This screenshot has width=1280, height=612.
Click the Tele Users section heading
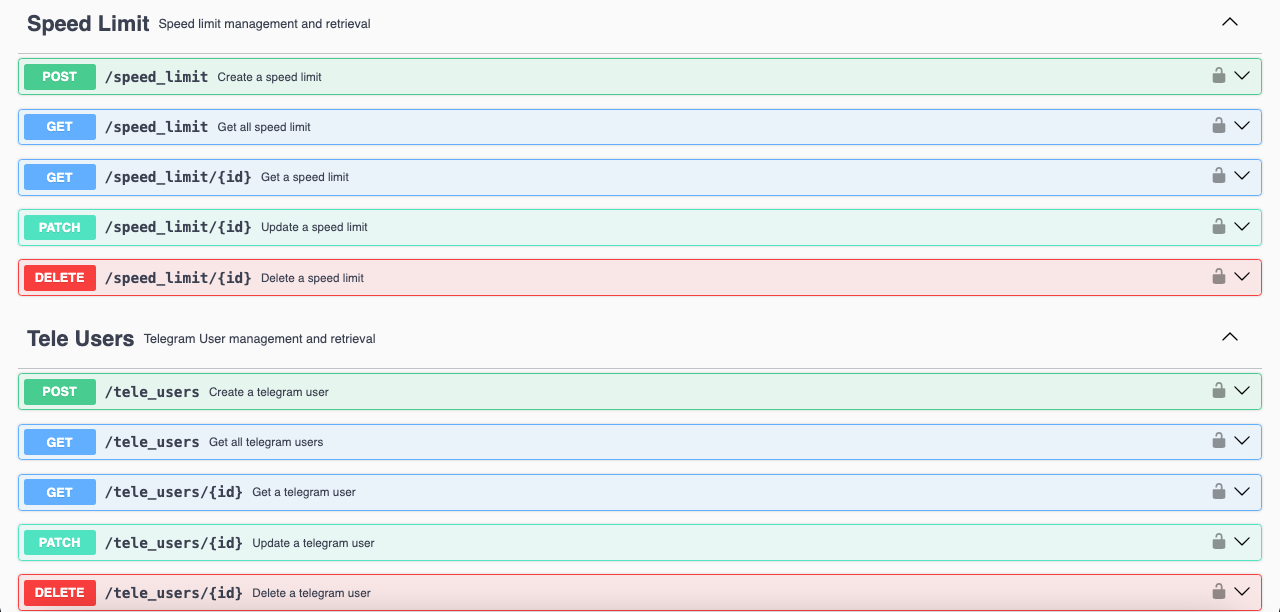point(81,339)
